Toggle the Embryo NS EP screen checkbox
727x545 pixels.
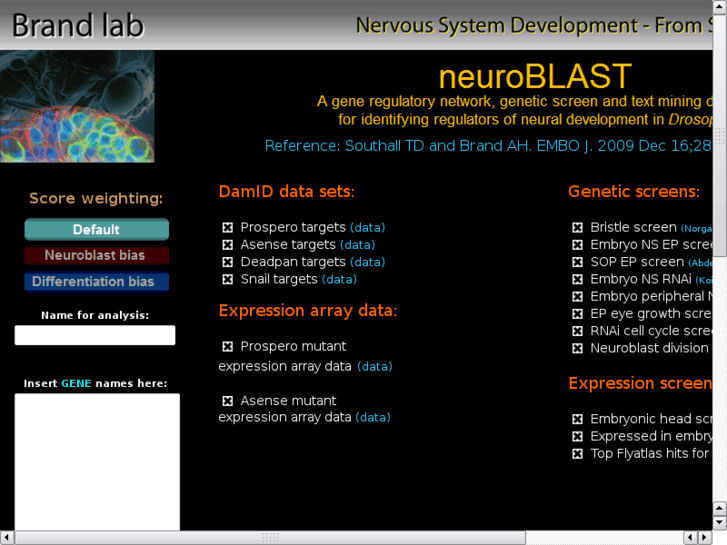(x=577, y=244)
